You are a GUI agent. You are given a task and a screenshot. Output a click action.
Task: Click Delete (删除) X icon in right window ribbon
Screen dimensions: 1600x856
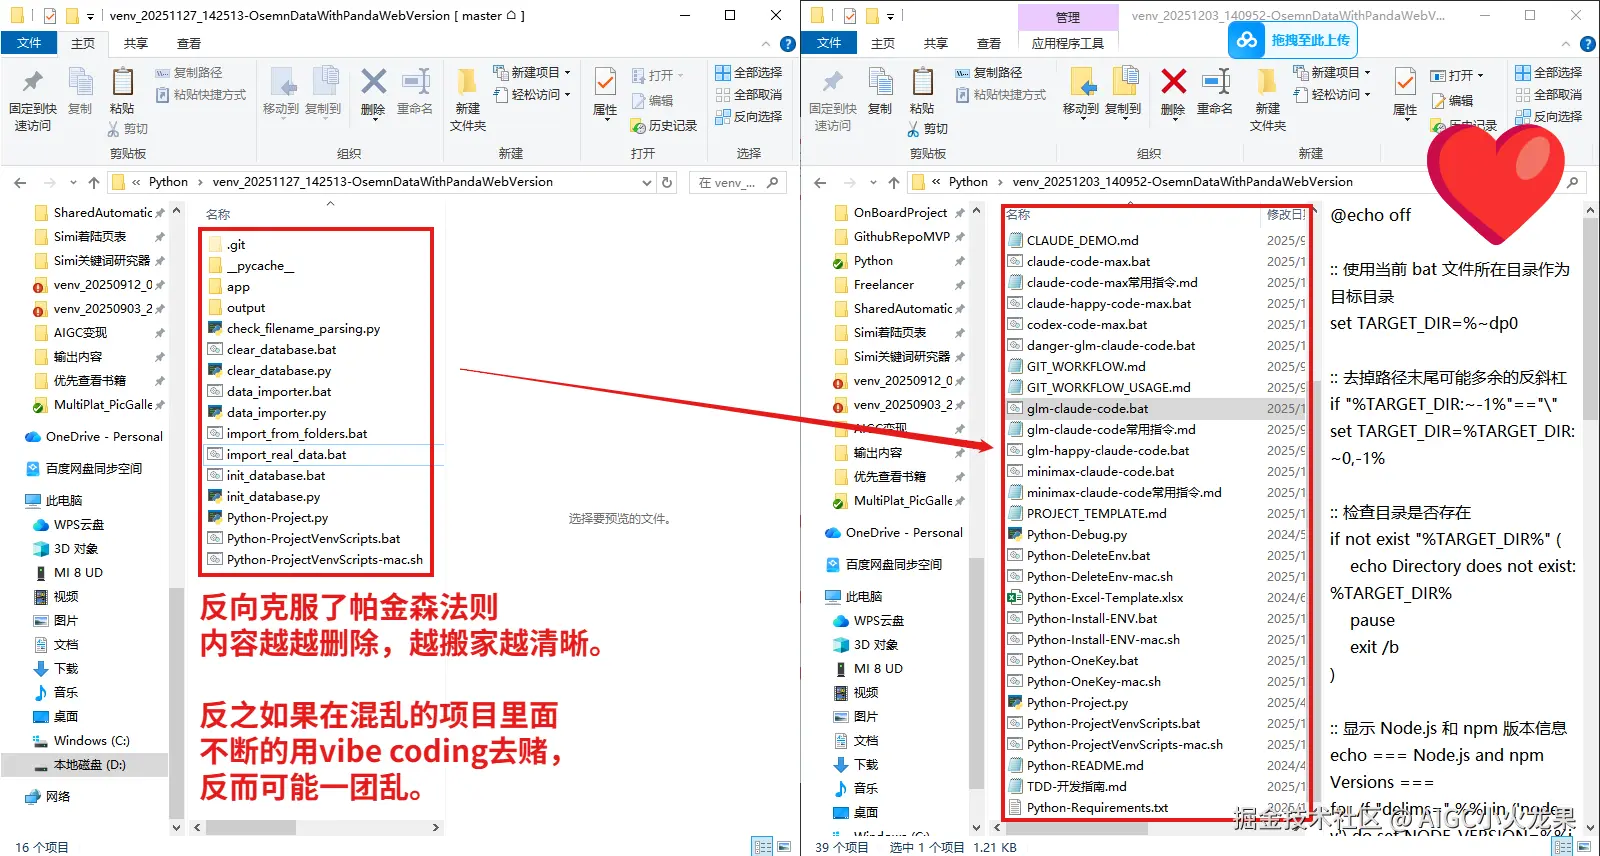pyautogui.click(x=1173, y=92)
